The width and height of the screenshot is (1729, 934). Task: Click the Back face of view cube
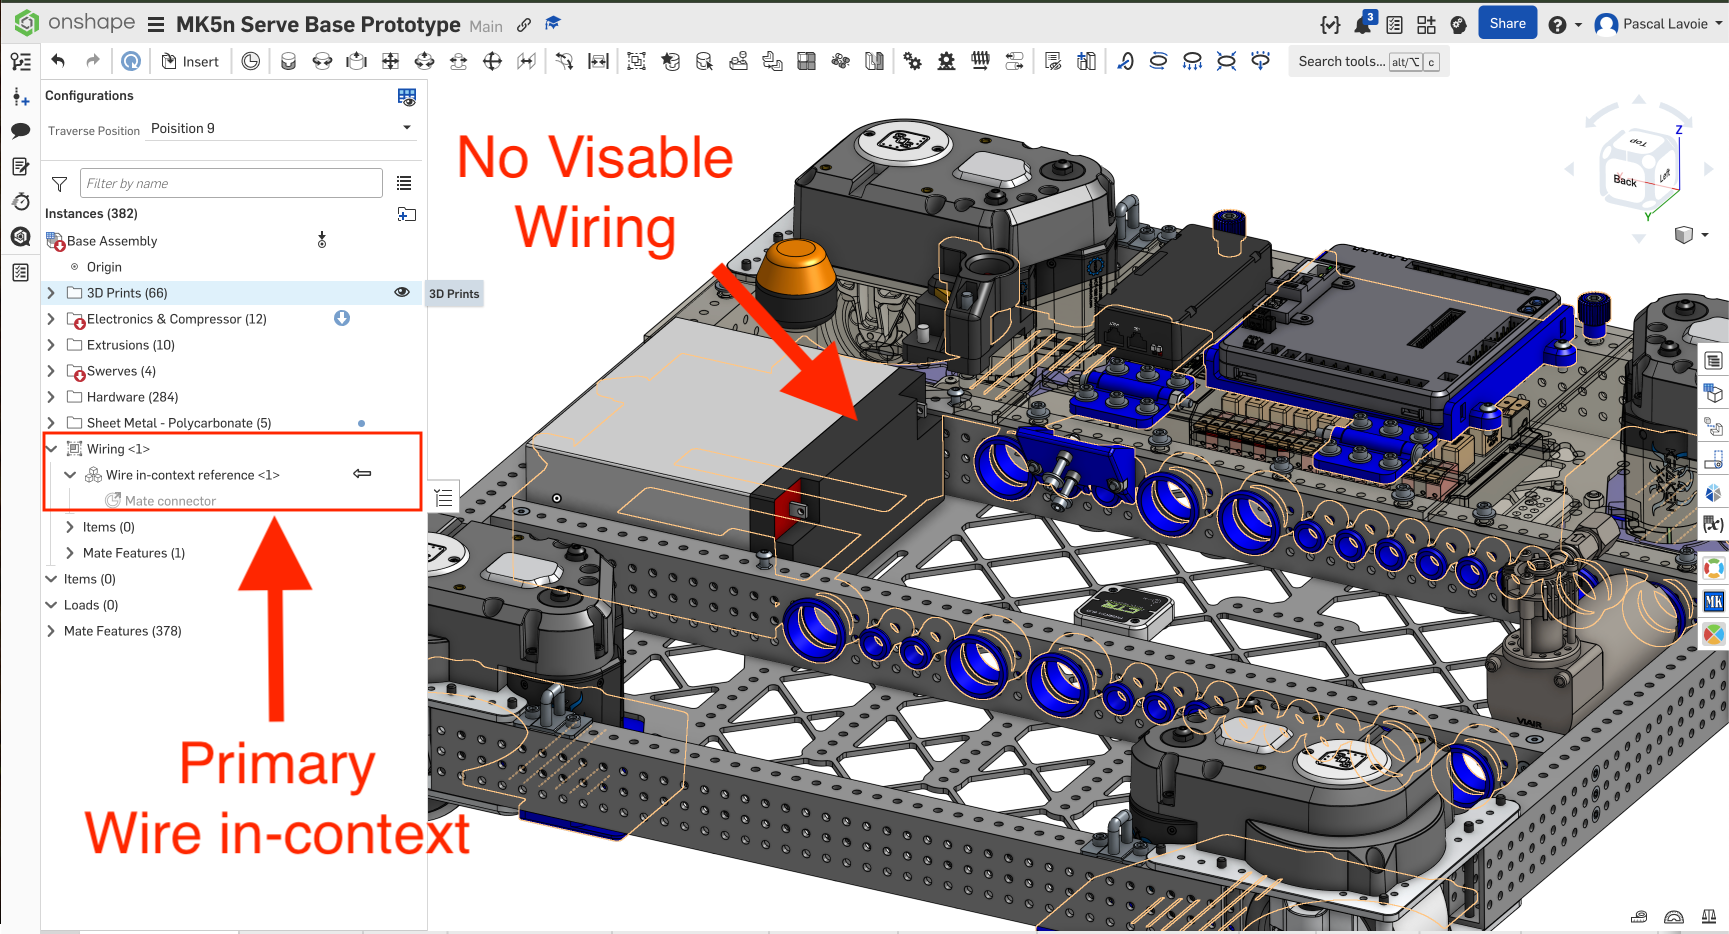[x=1625, y=181]
